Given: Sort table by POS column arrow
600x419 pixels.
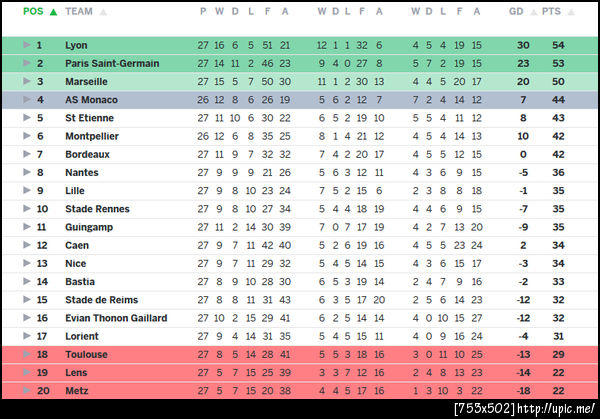Looking at the screenshot, I should tap(53, 11).
